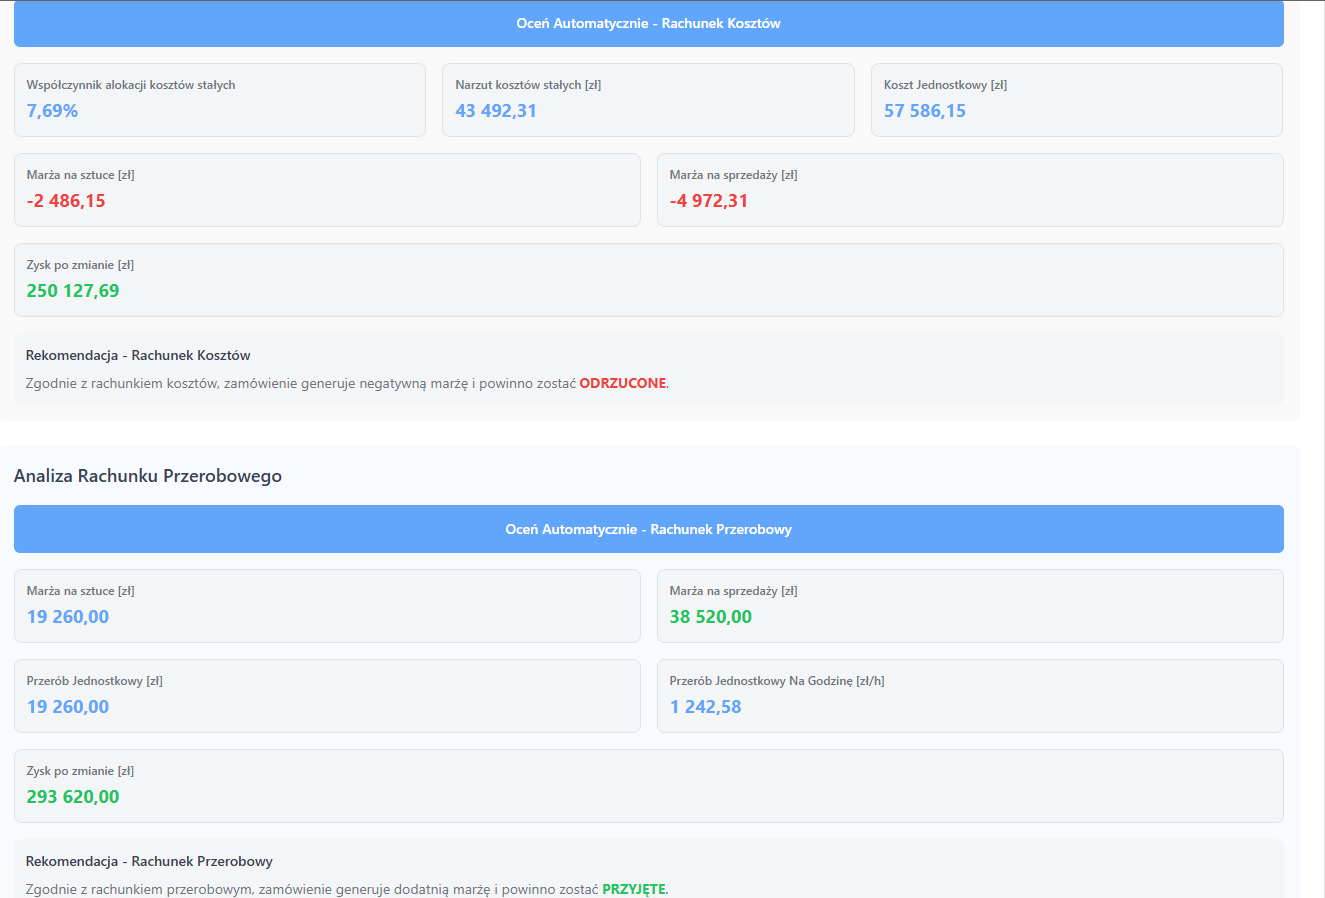
Task: Click the Analiza Rachunku Przerobowego heading
Action: click(x=148, y=476)
